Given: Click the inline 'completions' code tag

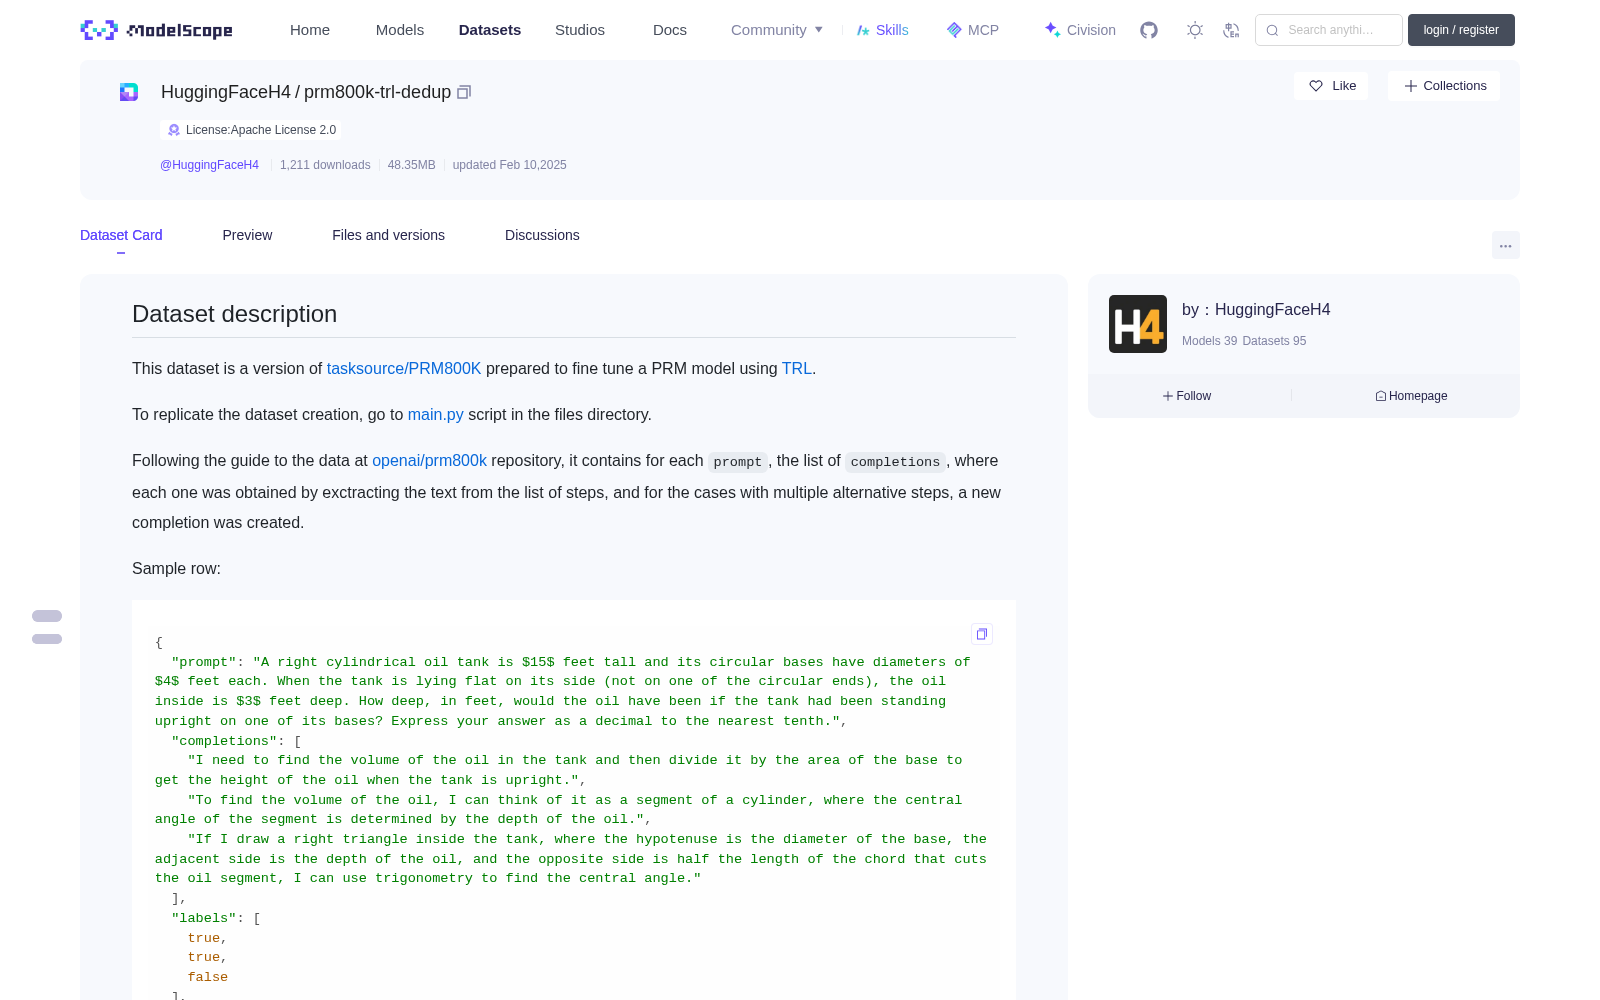Looking at the screenshot, I should point(895,462).
